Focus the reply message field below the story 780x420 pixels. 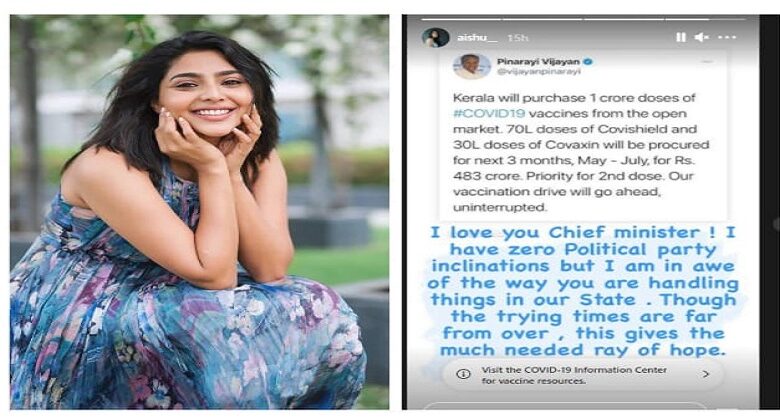coord(565,406)
